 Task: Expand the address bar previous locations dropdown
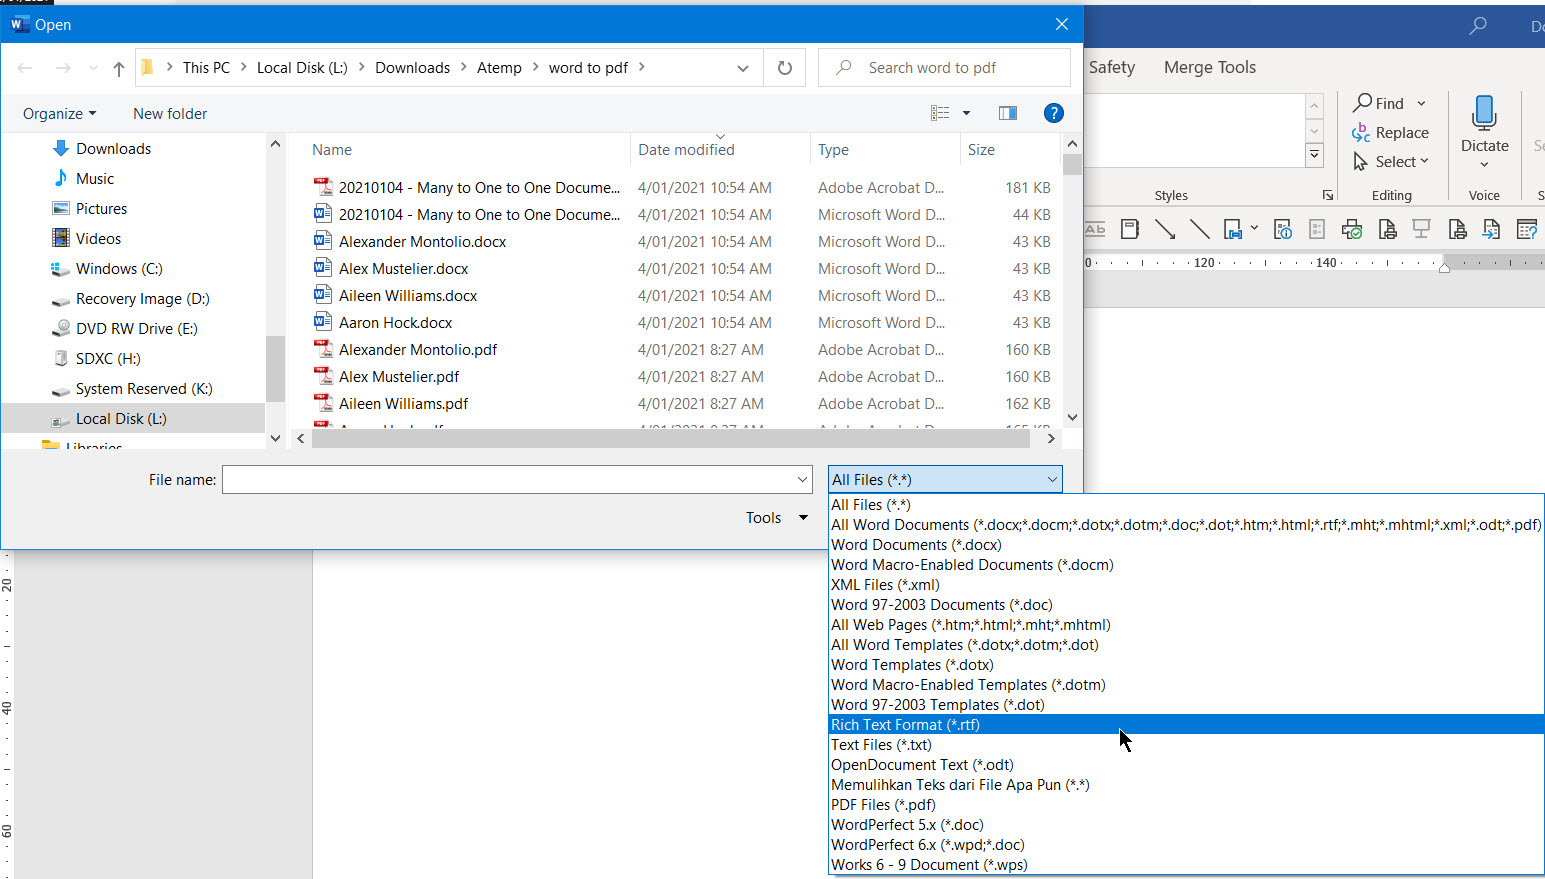743,68
